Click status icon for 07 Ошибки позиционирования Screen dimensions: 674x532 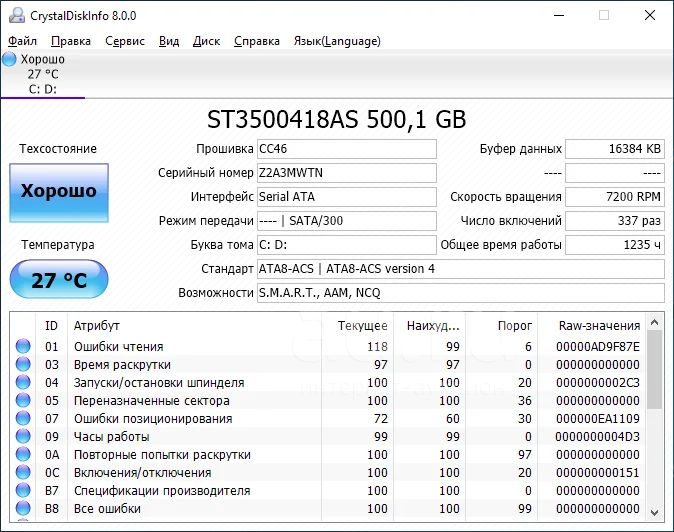click(x=23, y=418)
